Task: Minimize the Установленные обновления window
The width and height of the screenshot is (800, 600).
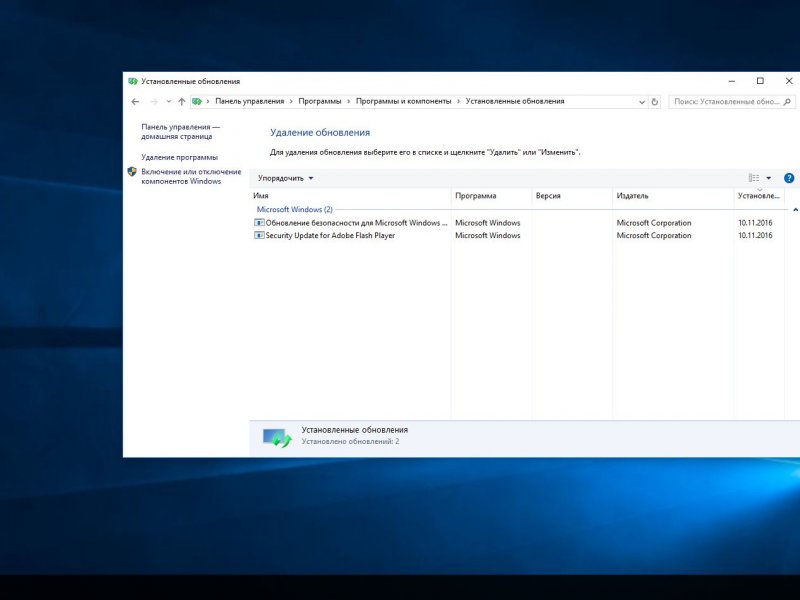Action: pos(732,81)
